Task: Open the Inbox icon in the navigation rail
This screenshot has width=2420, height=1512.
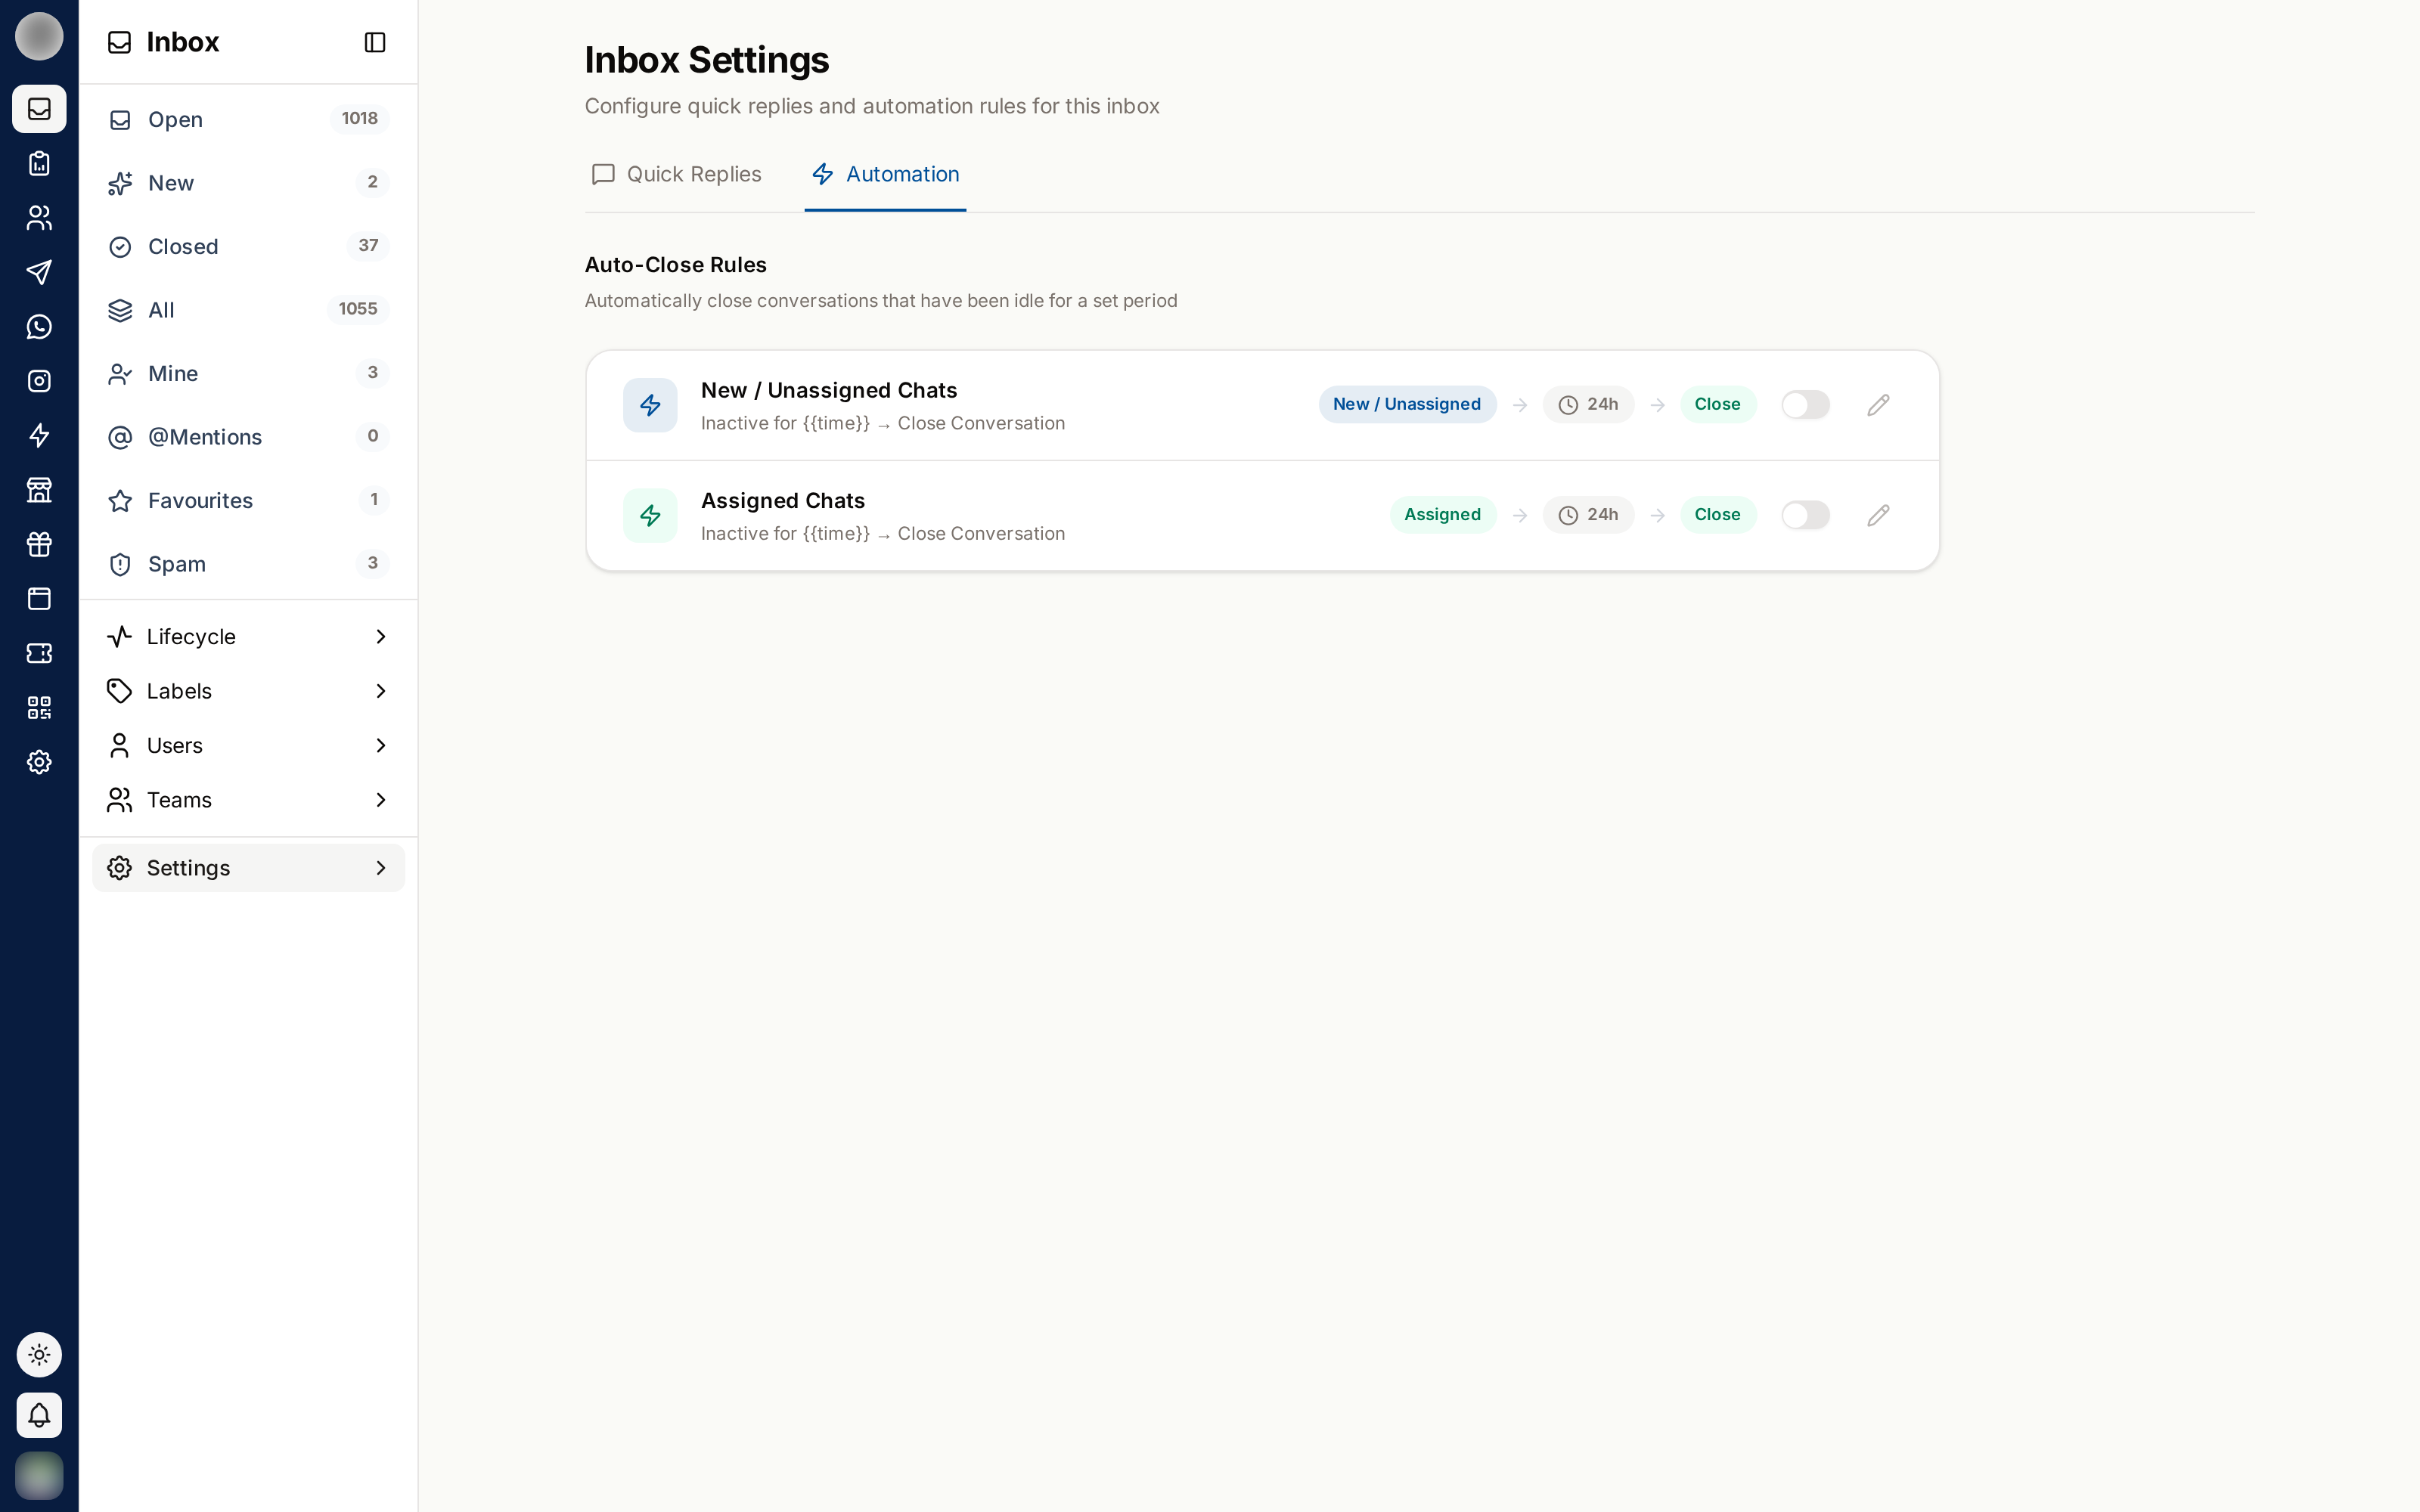Action: point(39,109)
